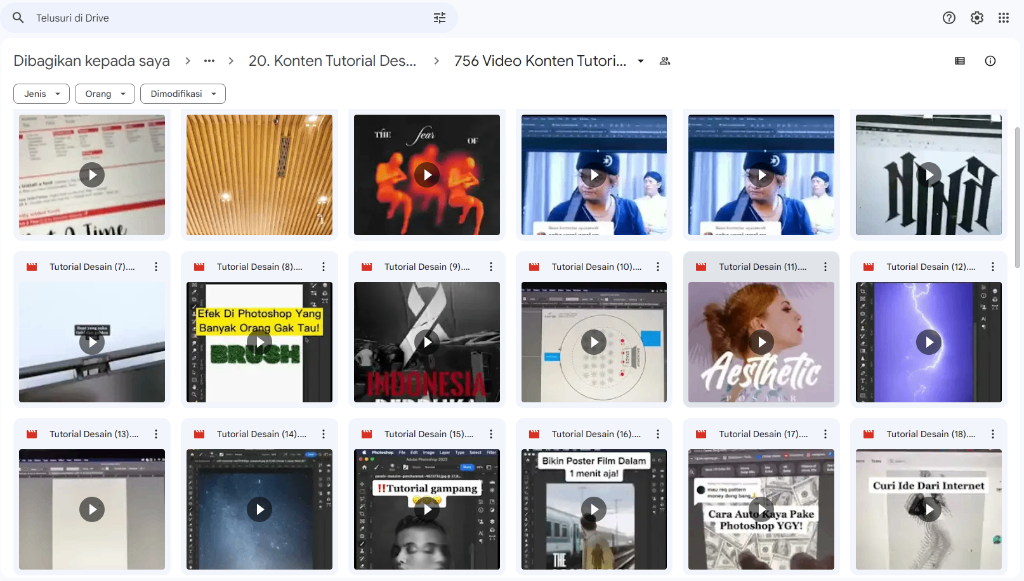Click the vertical scrollbar on the right
The image size is (1024, 581).
pyautogui.click(x=1016, y=200)
